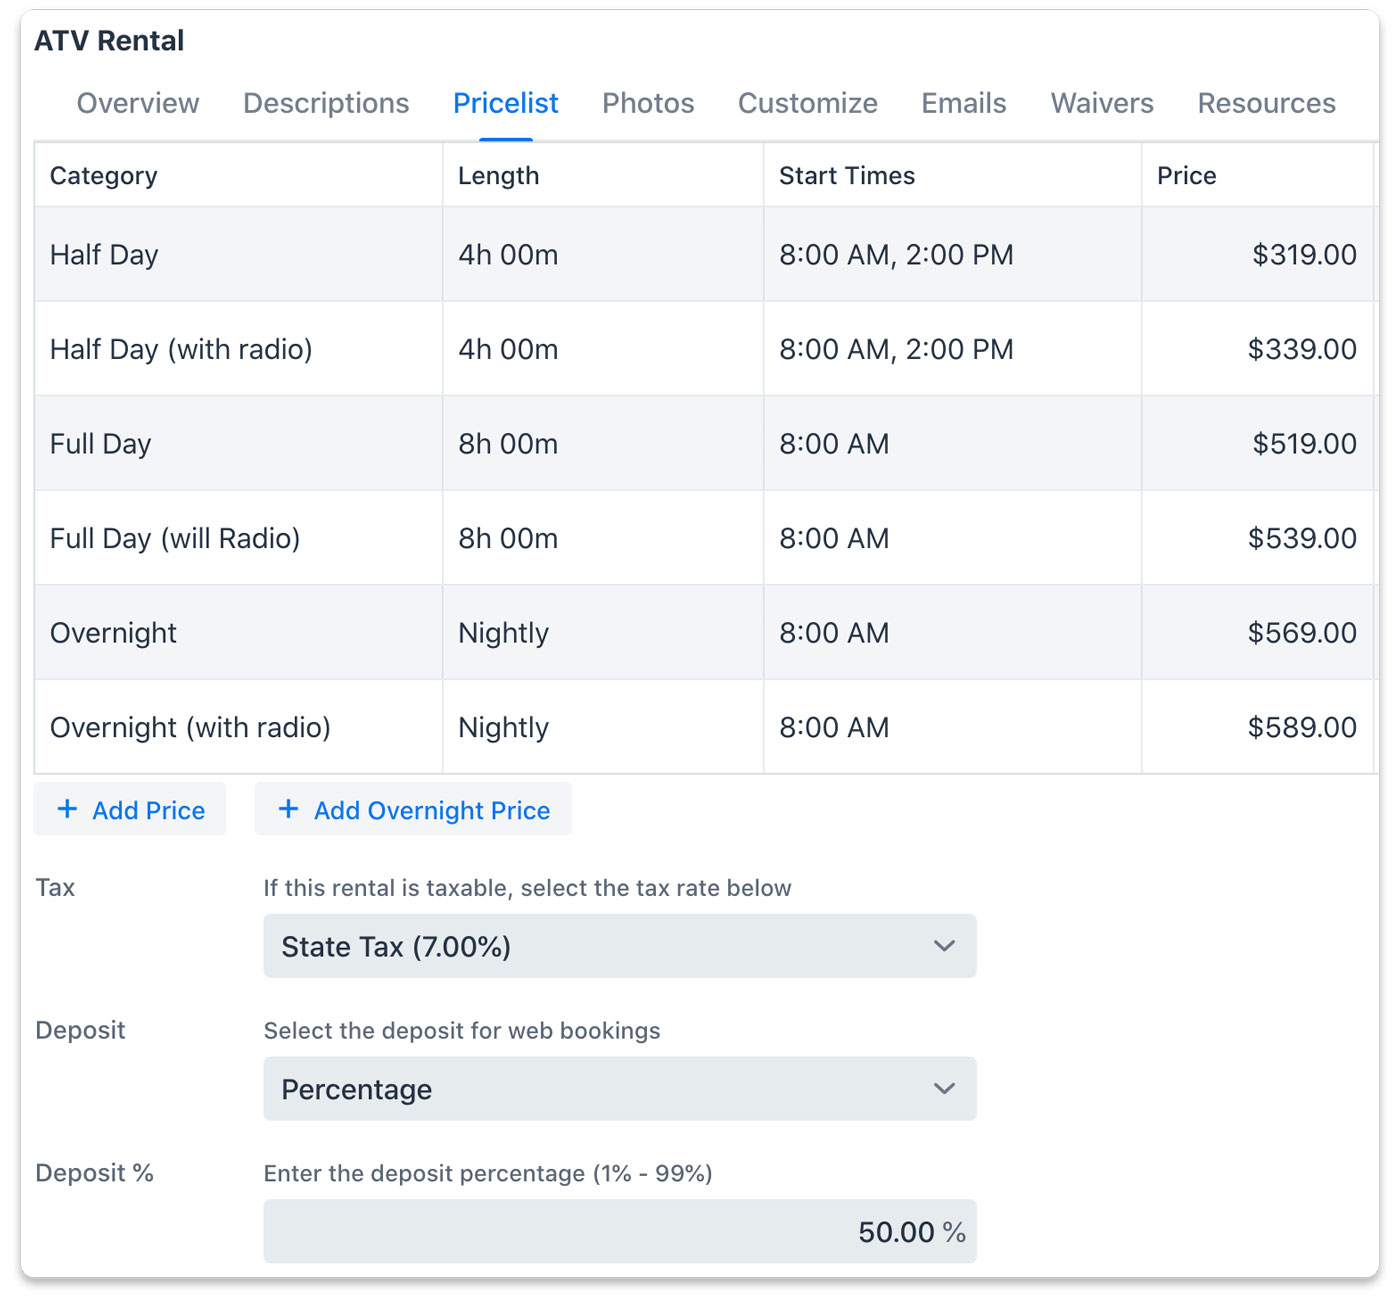Image resolution: width=1400 pixels, height=1304 pixels.
Task: Switch to the Overview tab
Action: pos(138,103)
